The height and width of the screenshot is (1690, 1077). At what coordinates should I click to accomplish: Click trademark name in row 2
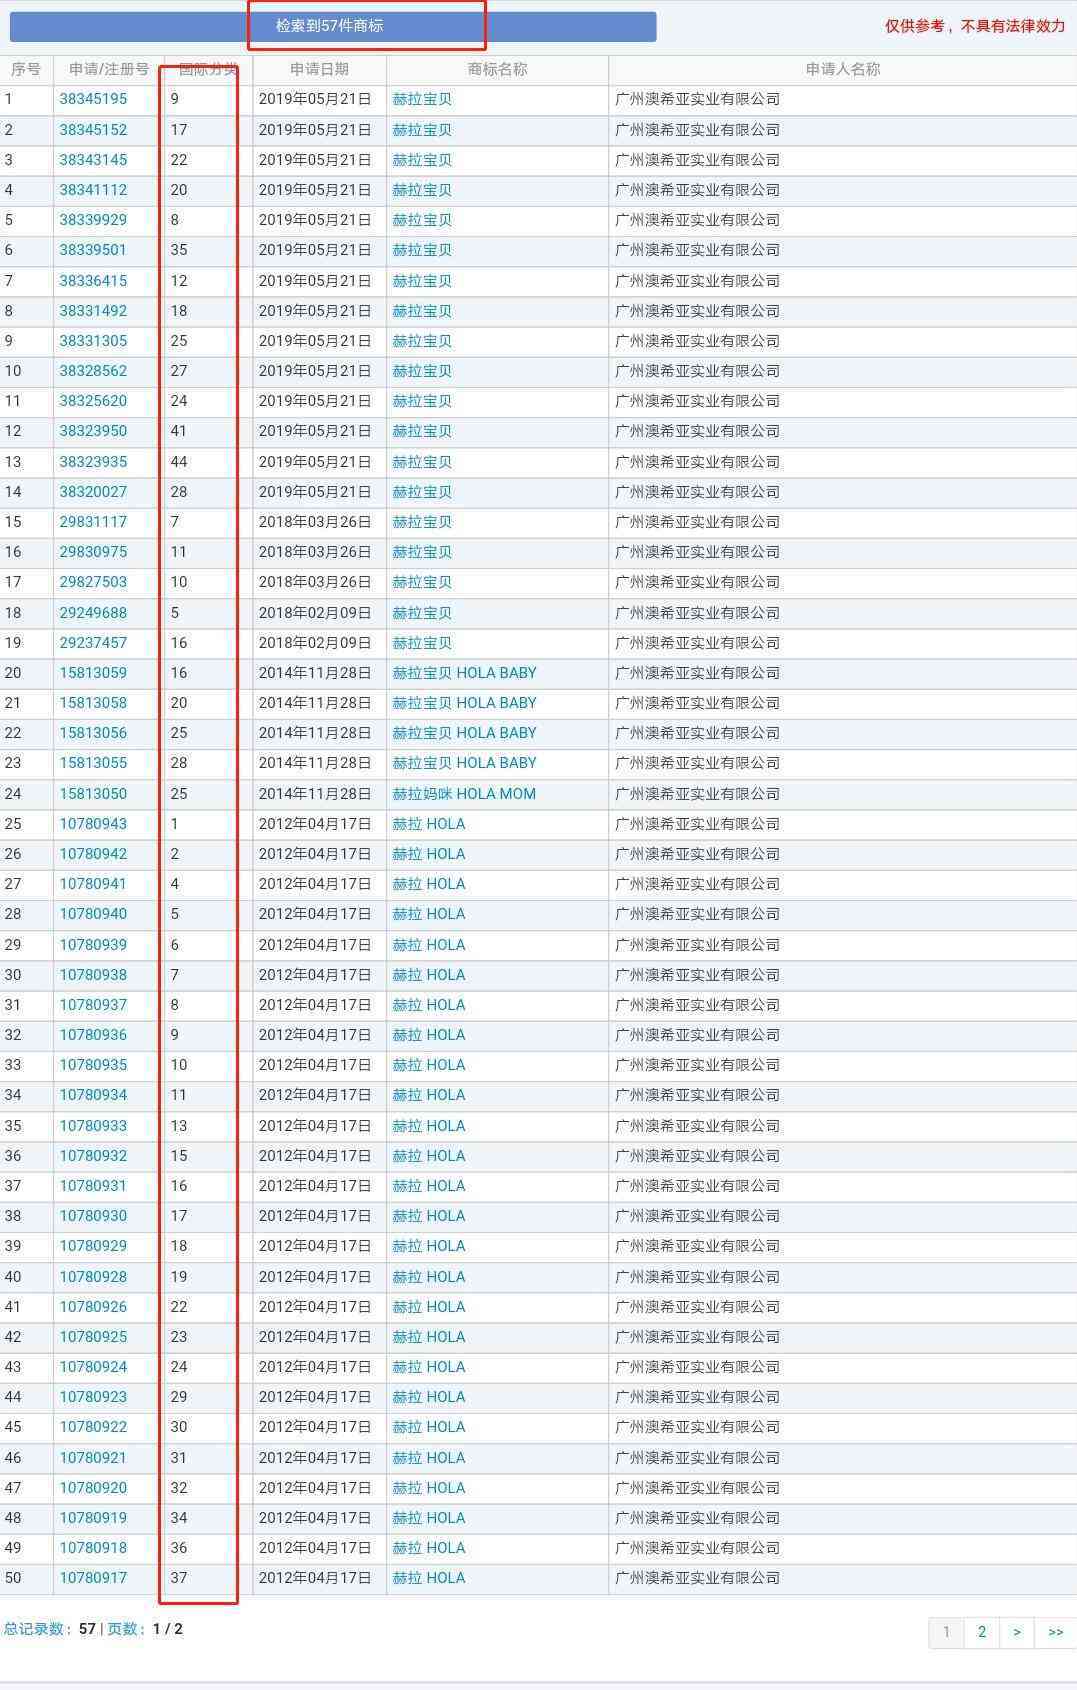(421, 130)
